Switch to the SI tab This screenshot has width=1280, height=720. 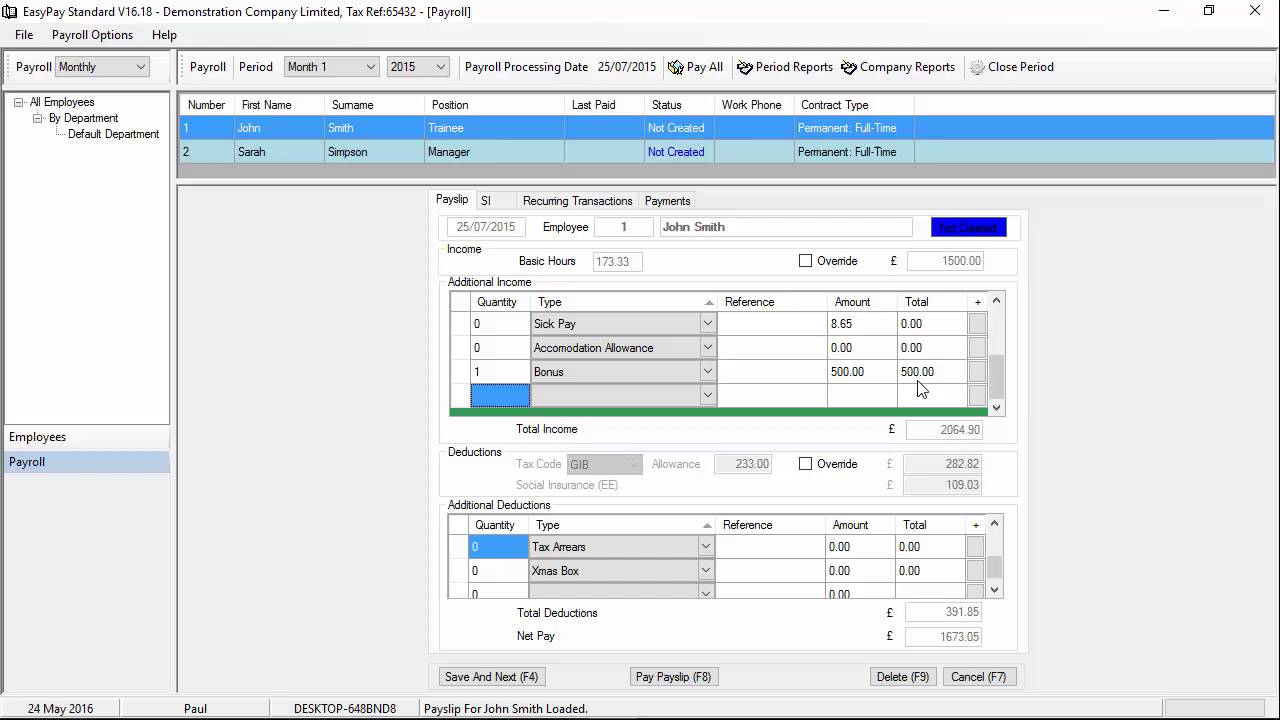click(486, 201)
